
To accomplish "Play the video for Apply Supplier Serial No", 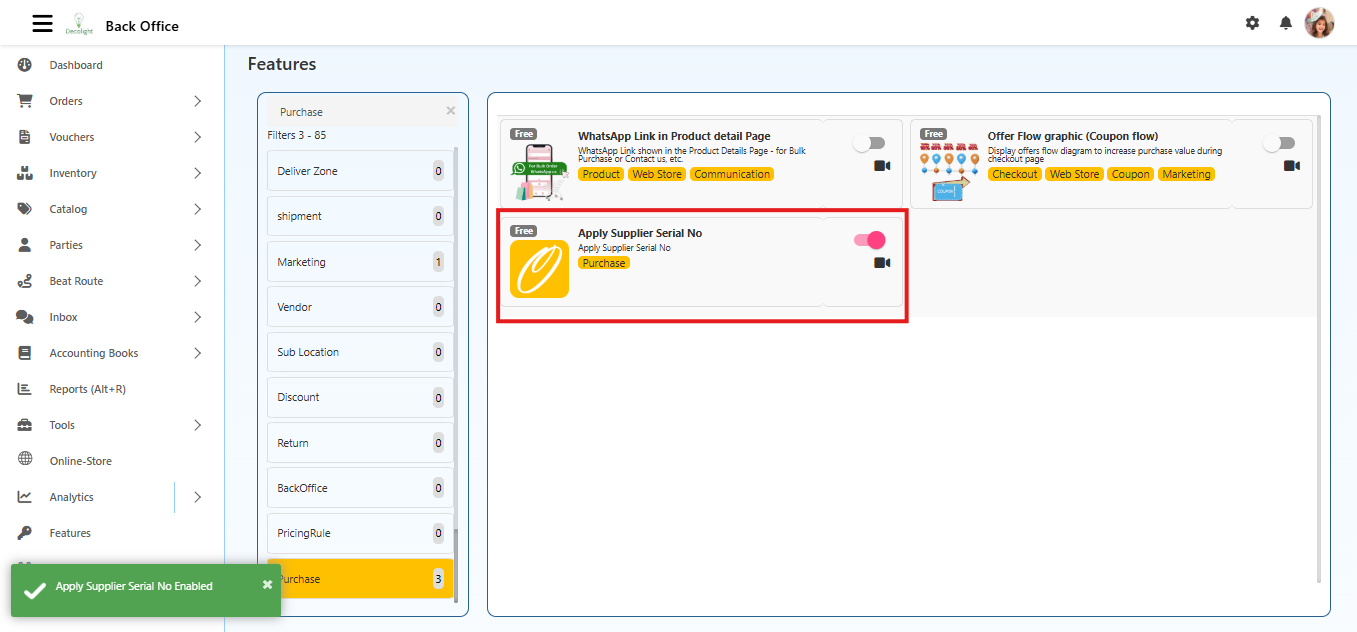I will click(x=881, y=262).
